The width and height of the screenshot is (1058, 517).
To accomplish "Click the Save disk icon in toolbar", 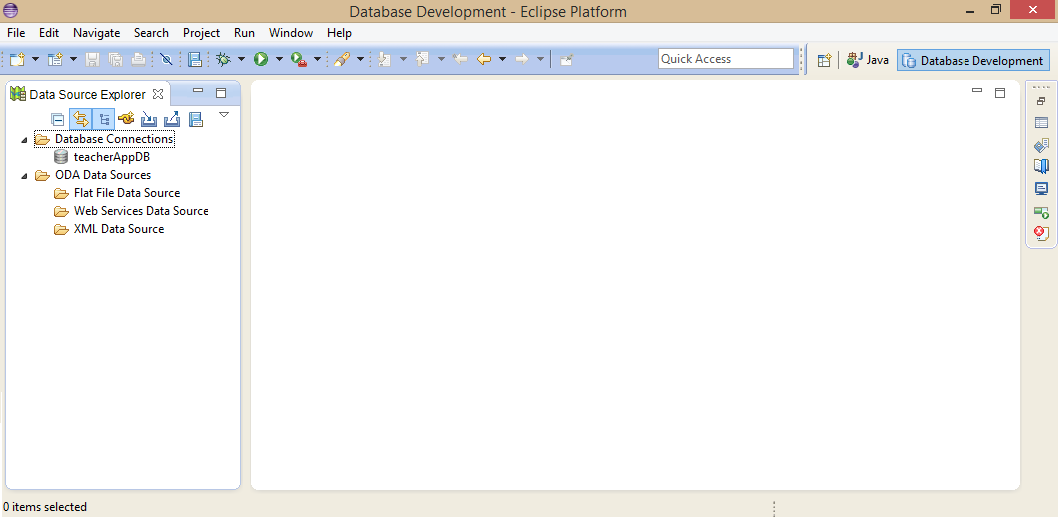I will (x=92, y=59).
